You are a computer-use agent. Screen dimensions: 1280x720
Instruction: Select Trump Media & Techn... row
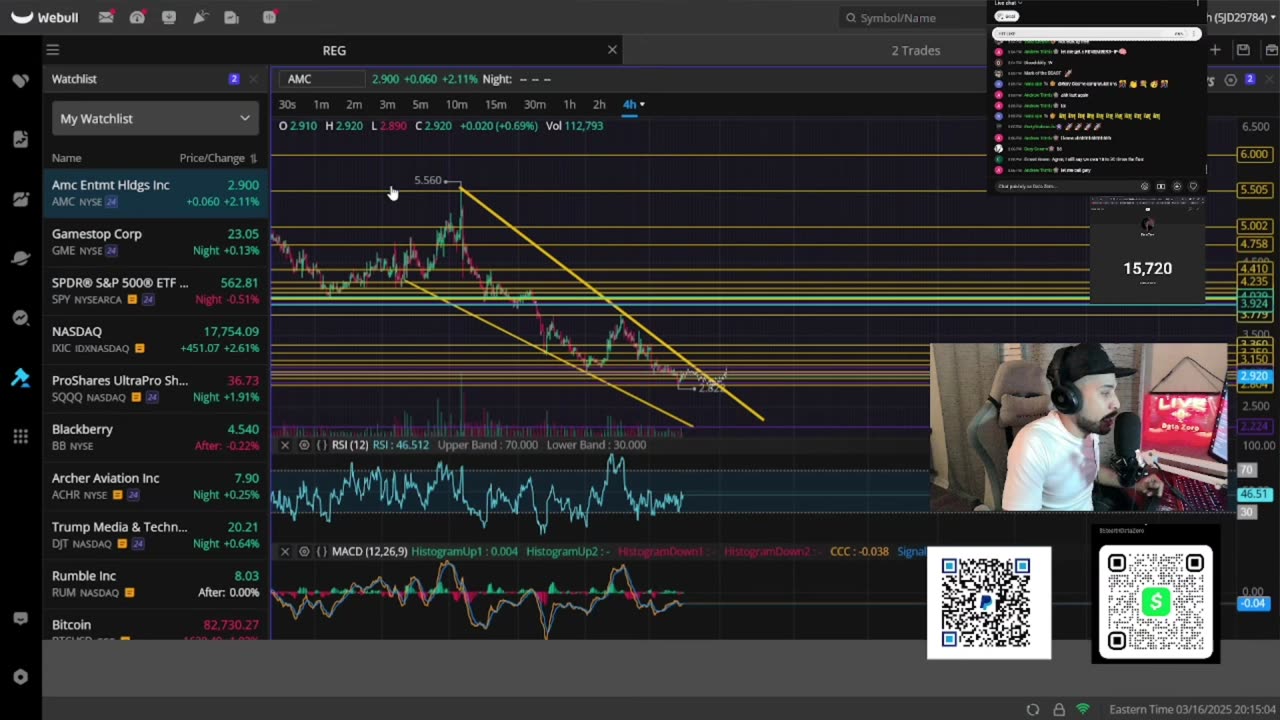[x=155, y=535]
